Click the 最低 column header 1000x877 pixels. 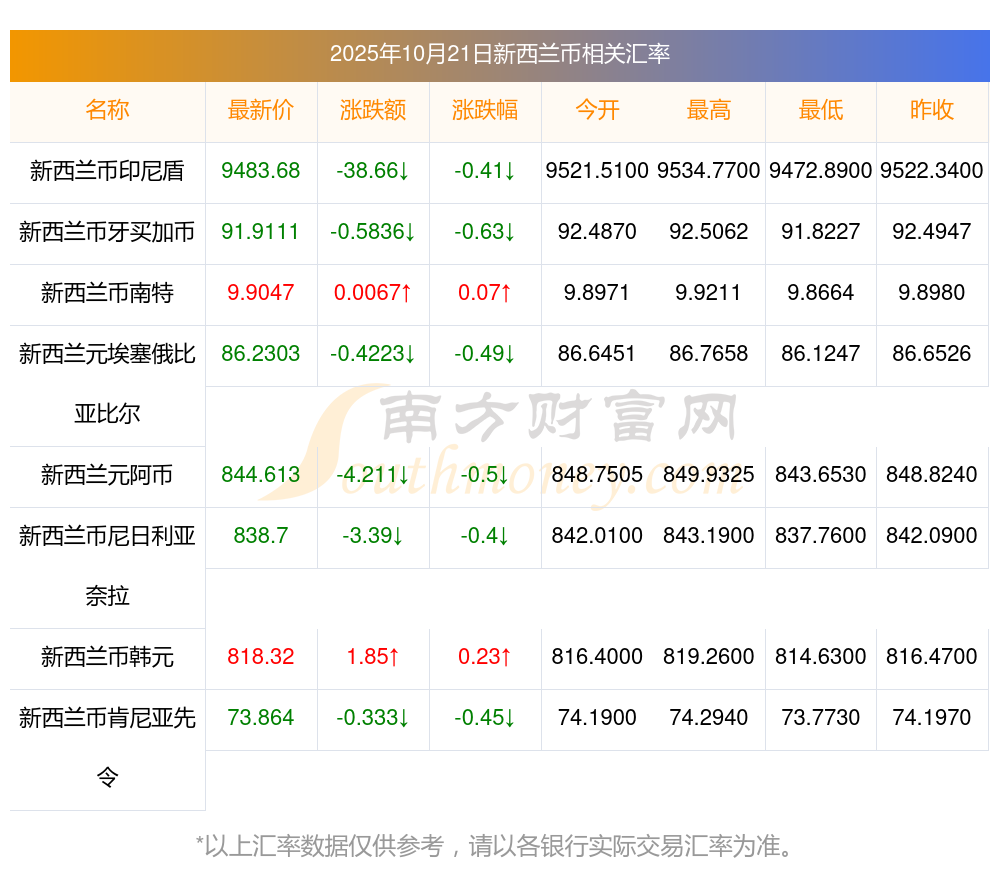point(821,111)
